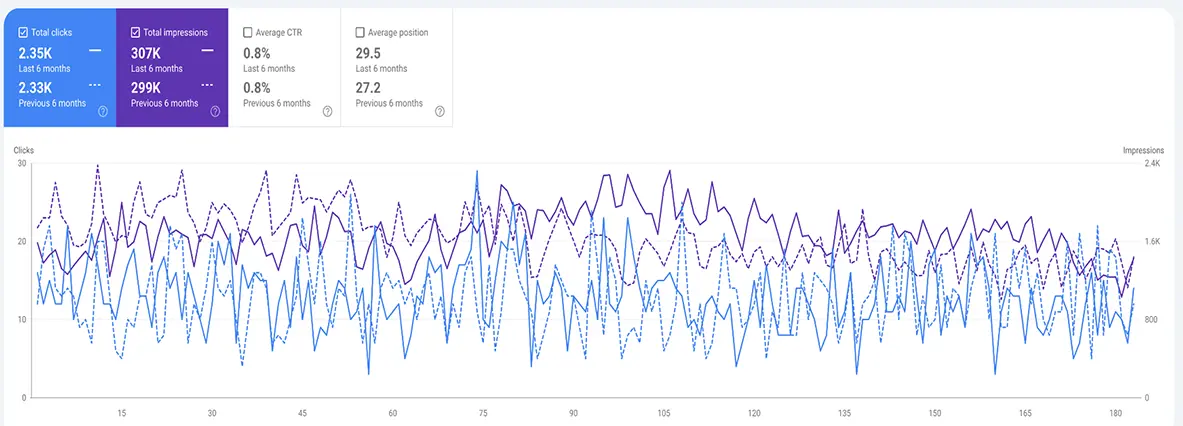Open help icon in Total impressions card
The image size is (1183, 426).
point(214,112)
